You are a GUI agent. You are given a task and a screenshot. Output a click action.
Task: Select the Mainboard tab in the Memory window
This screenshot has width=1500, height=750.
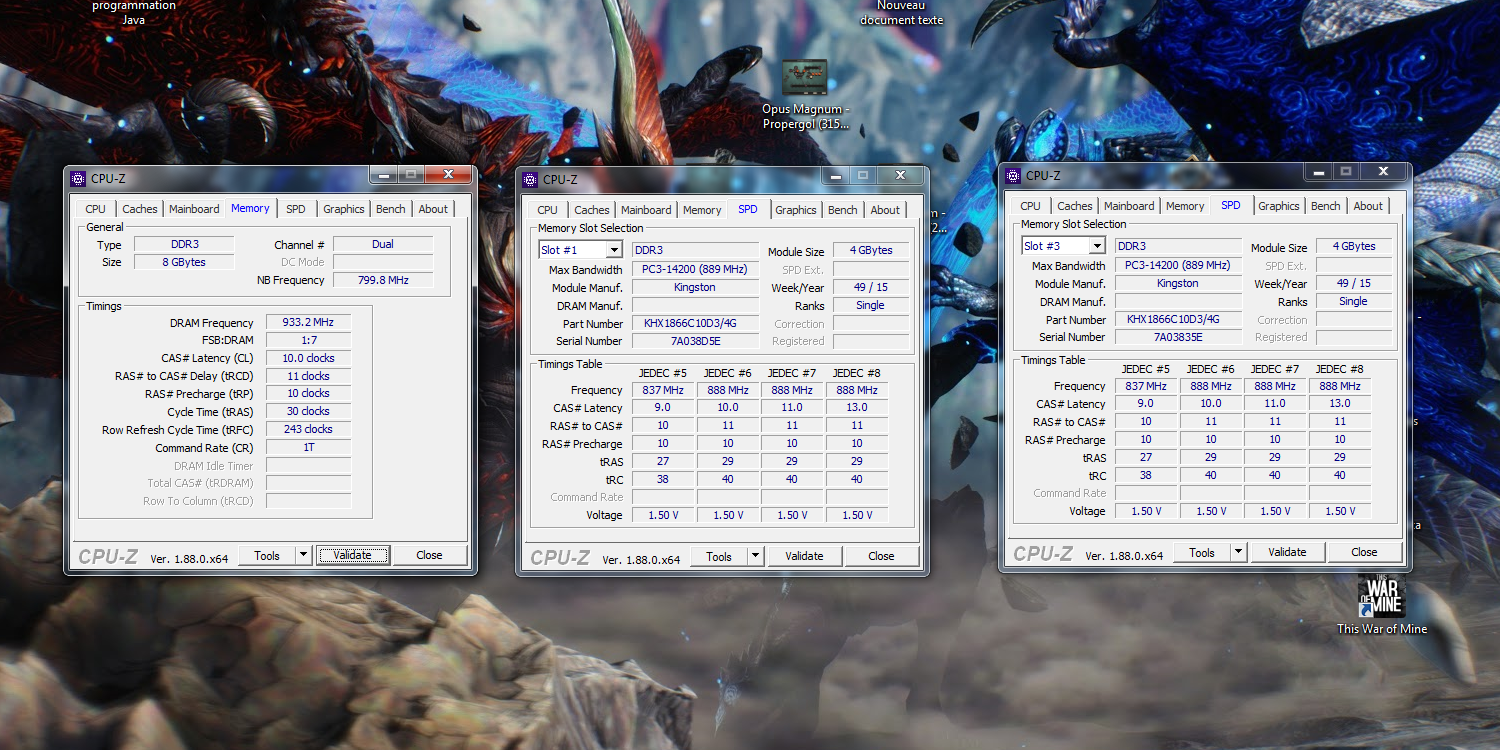pyautogui.click(x=194, y=209)
